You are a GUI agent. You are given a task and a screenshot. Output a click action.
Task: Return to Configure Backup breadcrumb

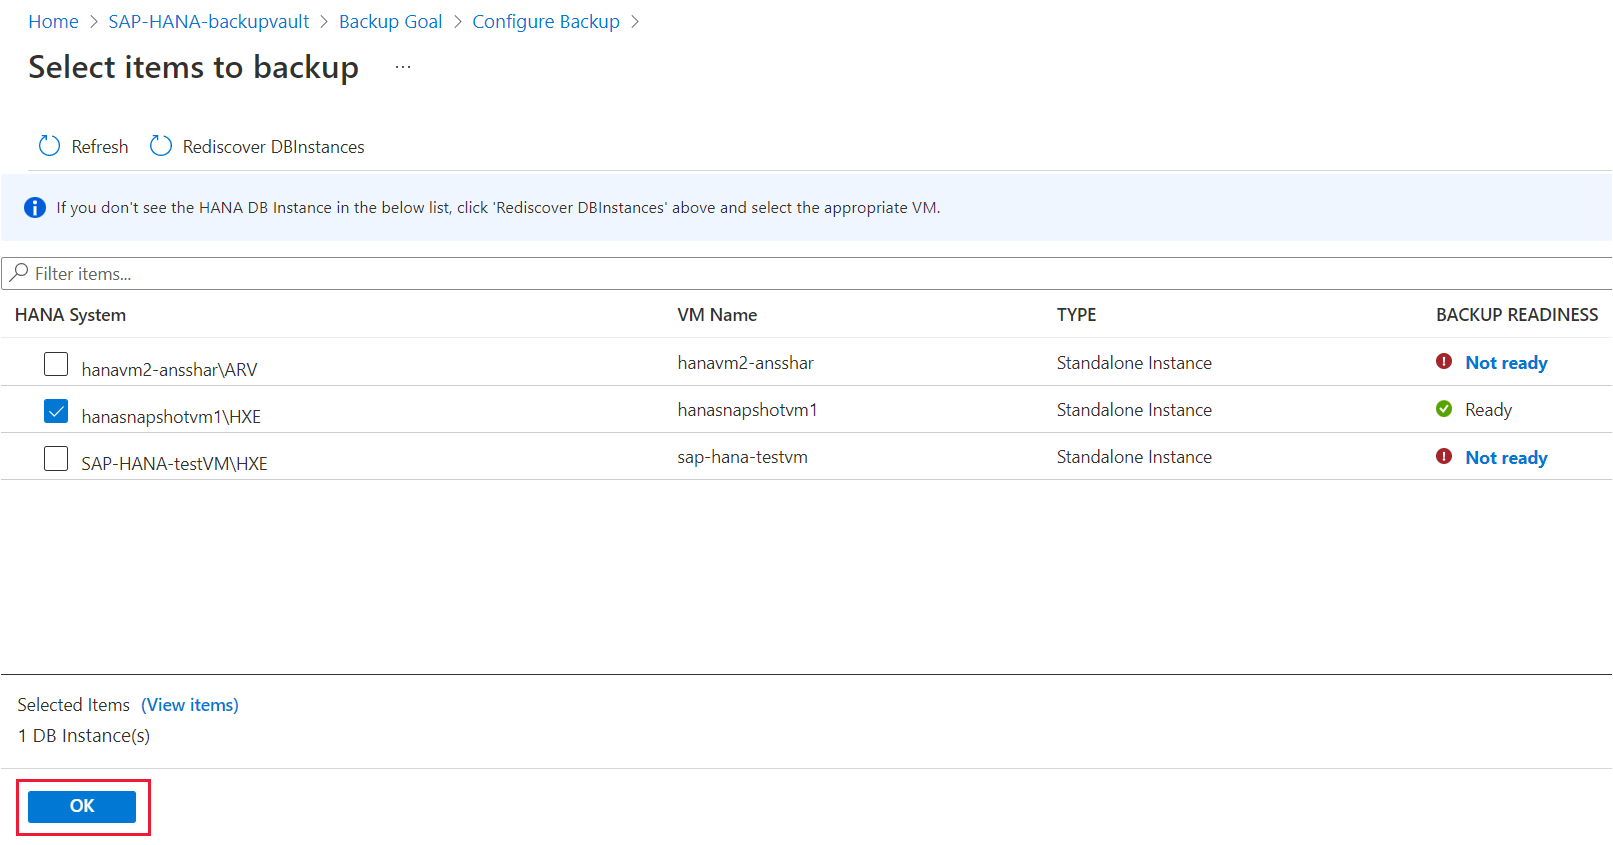(x=546, y=22)
